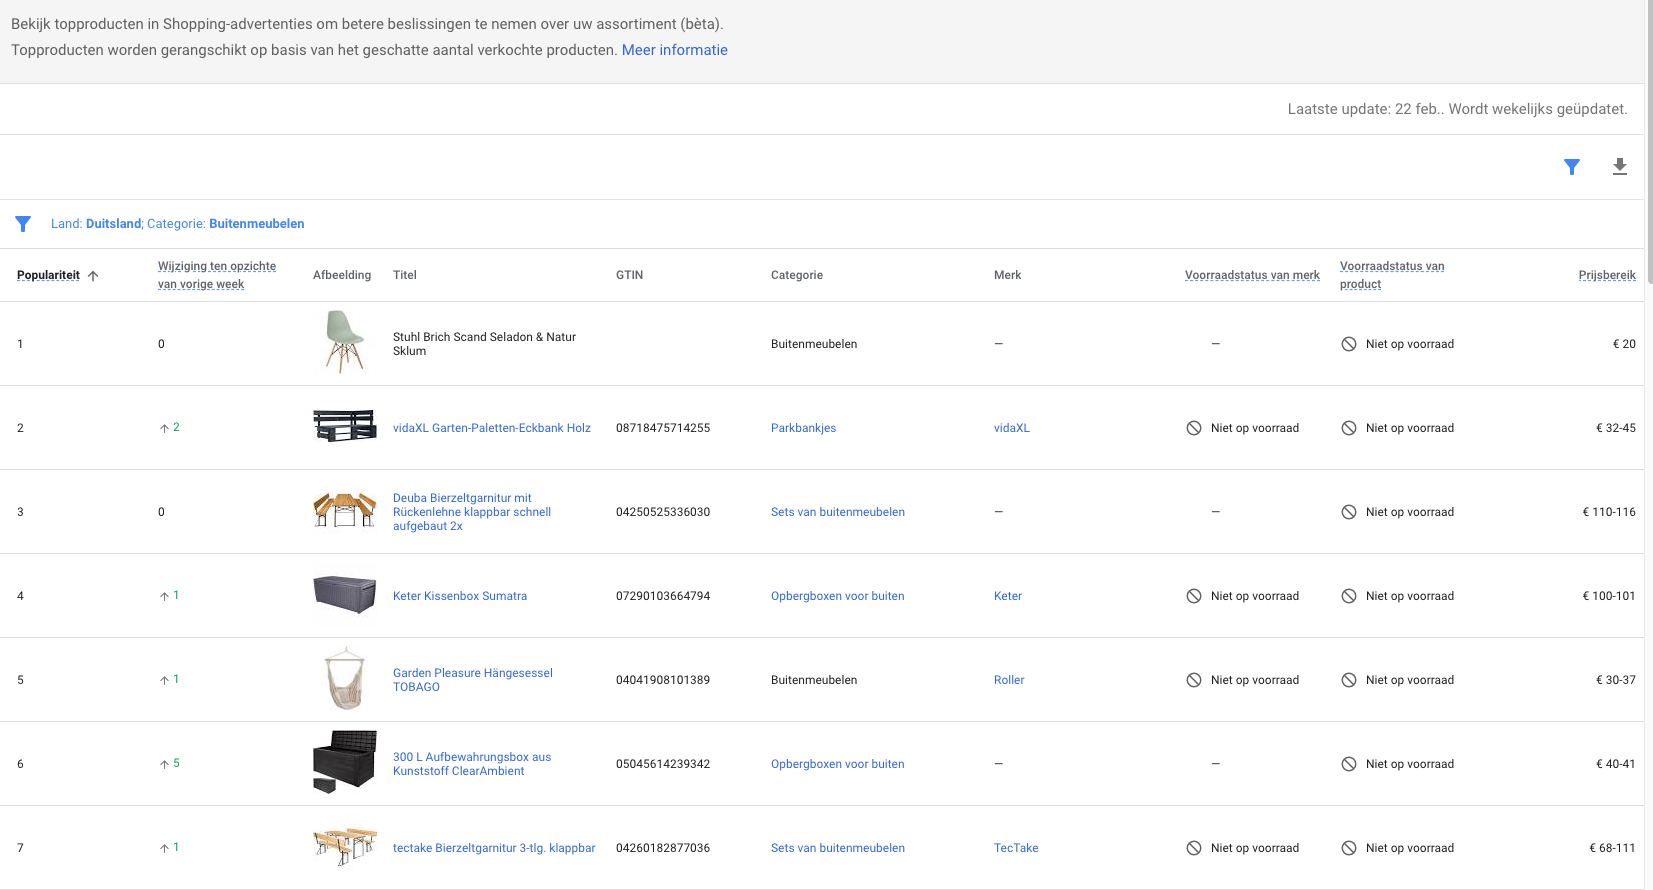
Task: Click the Parkbankjes category link
Action: (803, 428)
